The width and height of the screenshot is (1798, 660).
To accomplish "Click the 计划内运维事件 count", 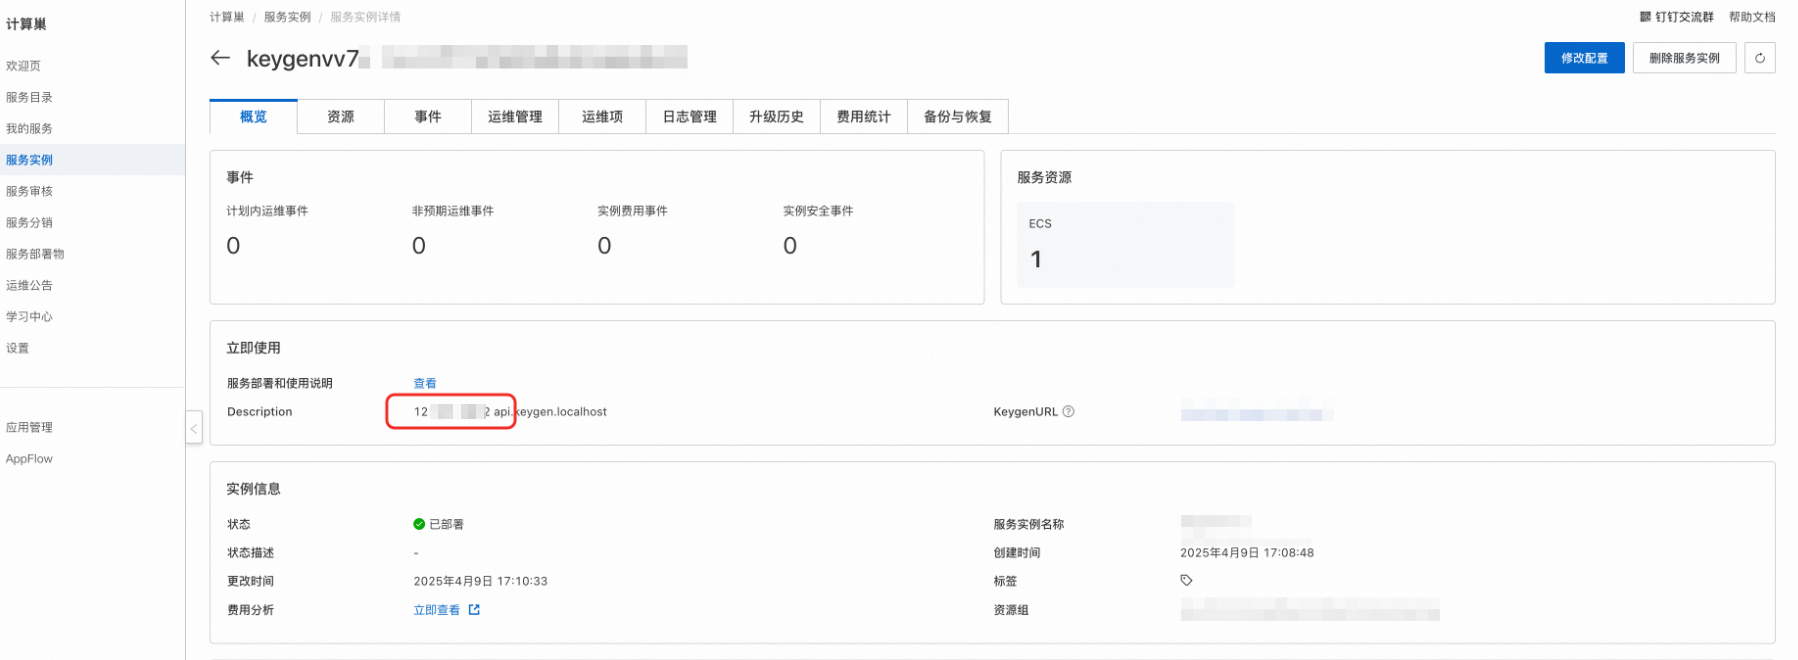I will click(233, 246).
